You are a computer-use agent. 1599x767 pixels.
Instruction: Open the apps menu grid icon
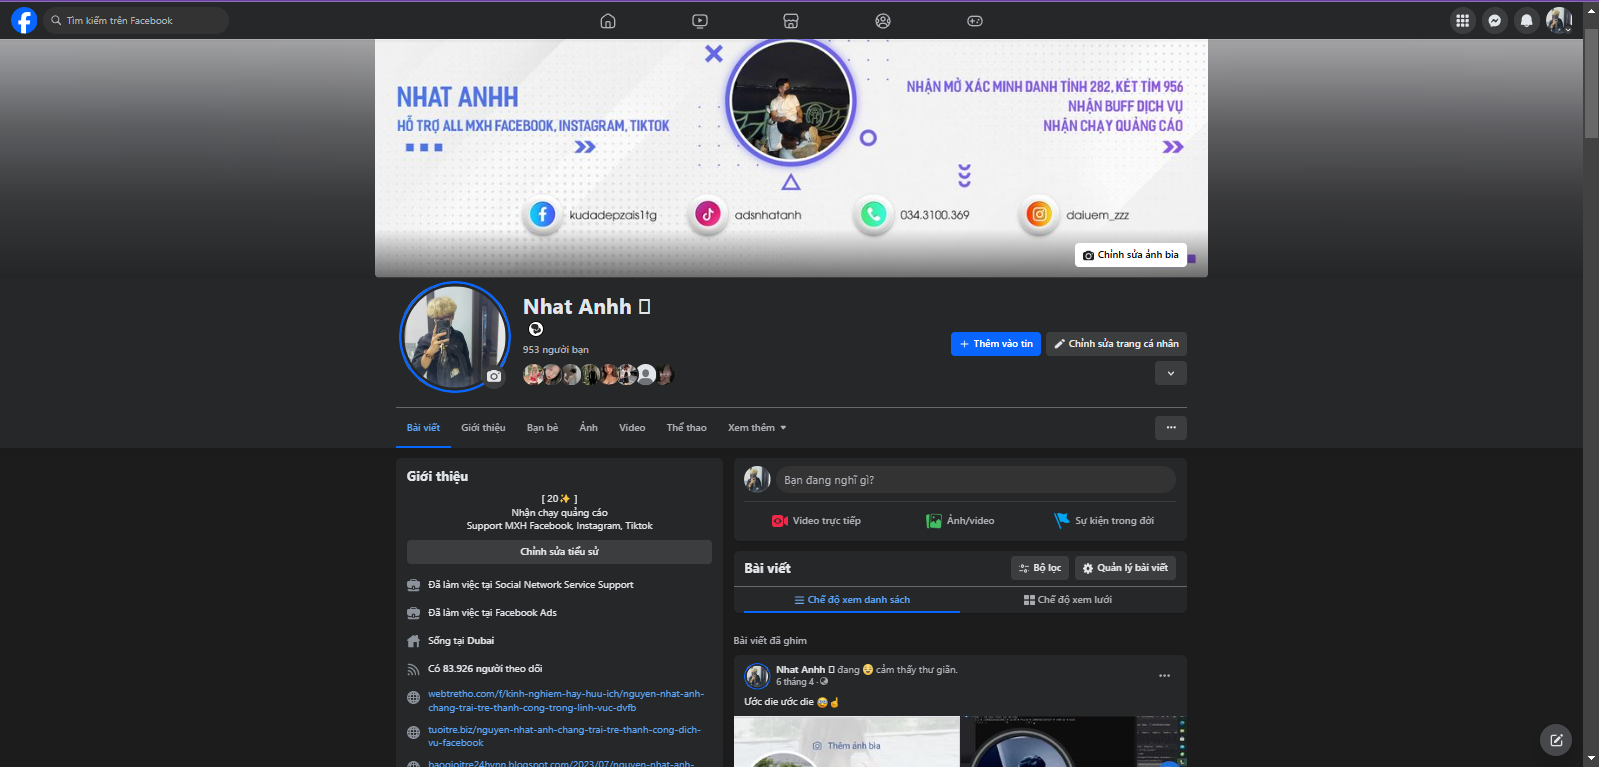click(1463, 20)
